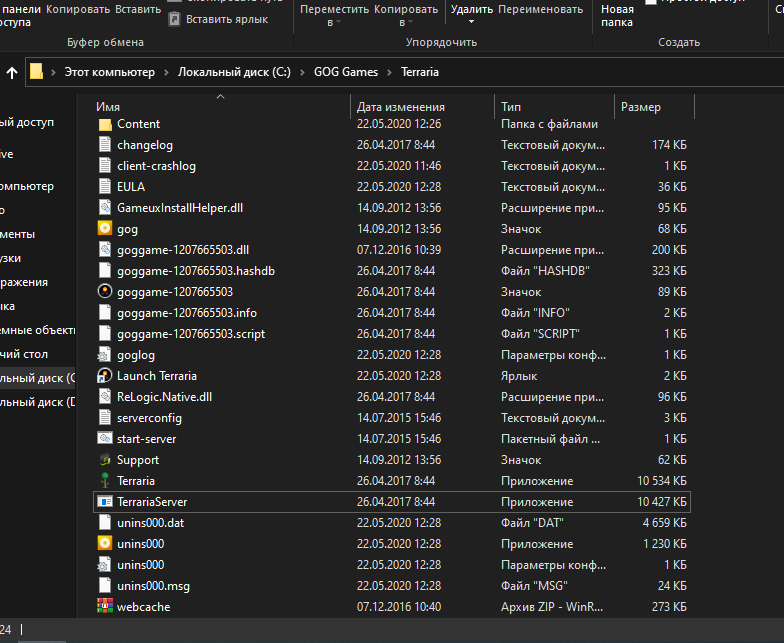The width and height of the screenshot is (784, 643).
Task: Click the type cell 'Пакетный файл ...'
Action: click(550, 439)
